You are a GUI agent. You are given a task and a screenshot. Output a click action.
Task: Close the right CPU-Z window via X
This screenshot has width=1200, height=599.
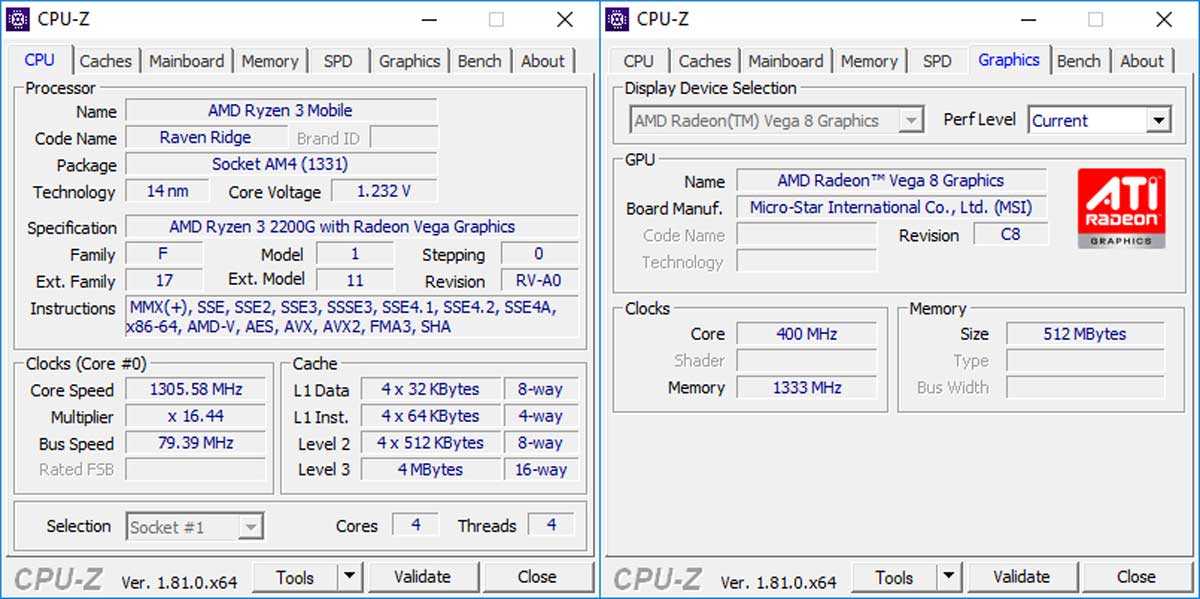(1164, 19)
